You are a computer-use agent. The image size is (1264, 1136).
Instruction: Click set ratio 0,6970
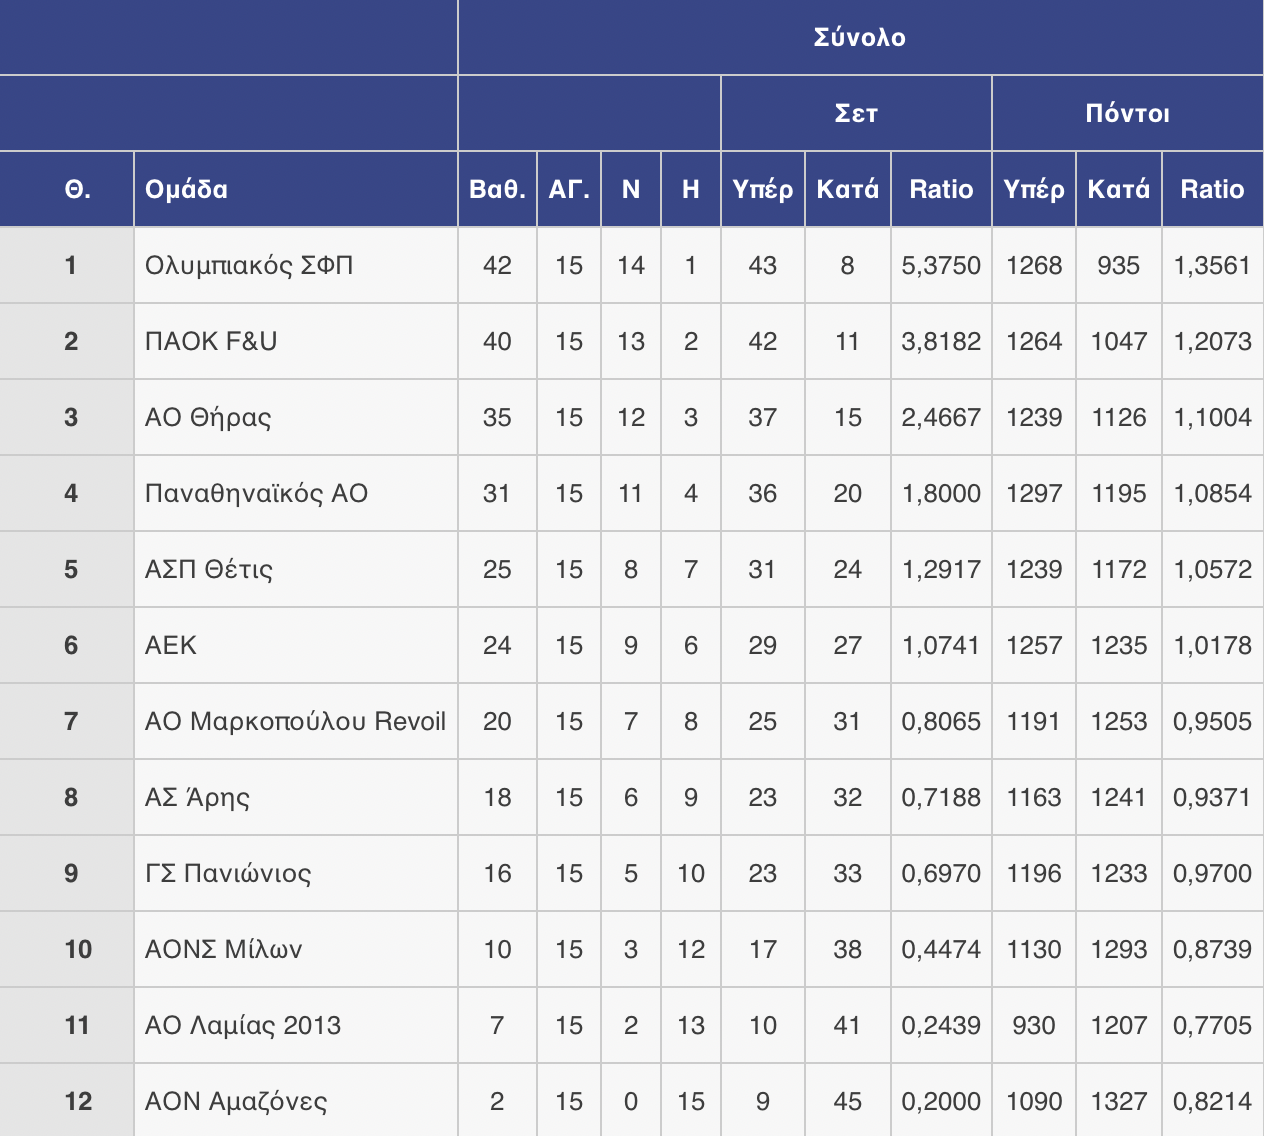(x=941, y=873)
